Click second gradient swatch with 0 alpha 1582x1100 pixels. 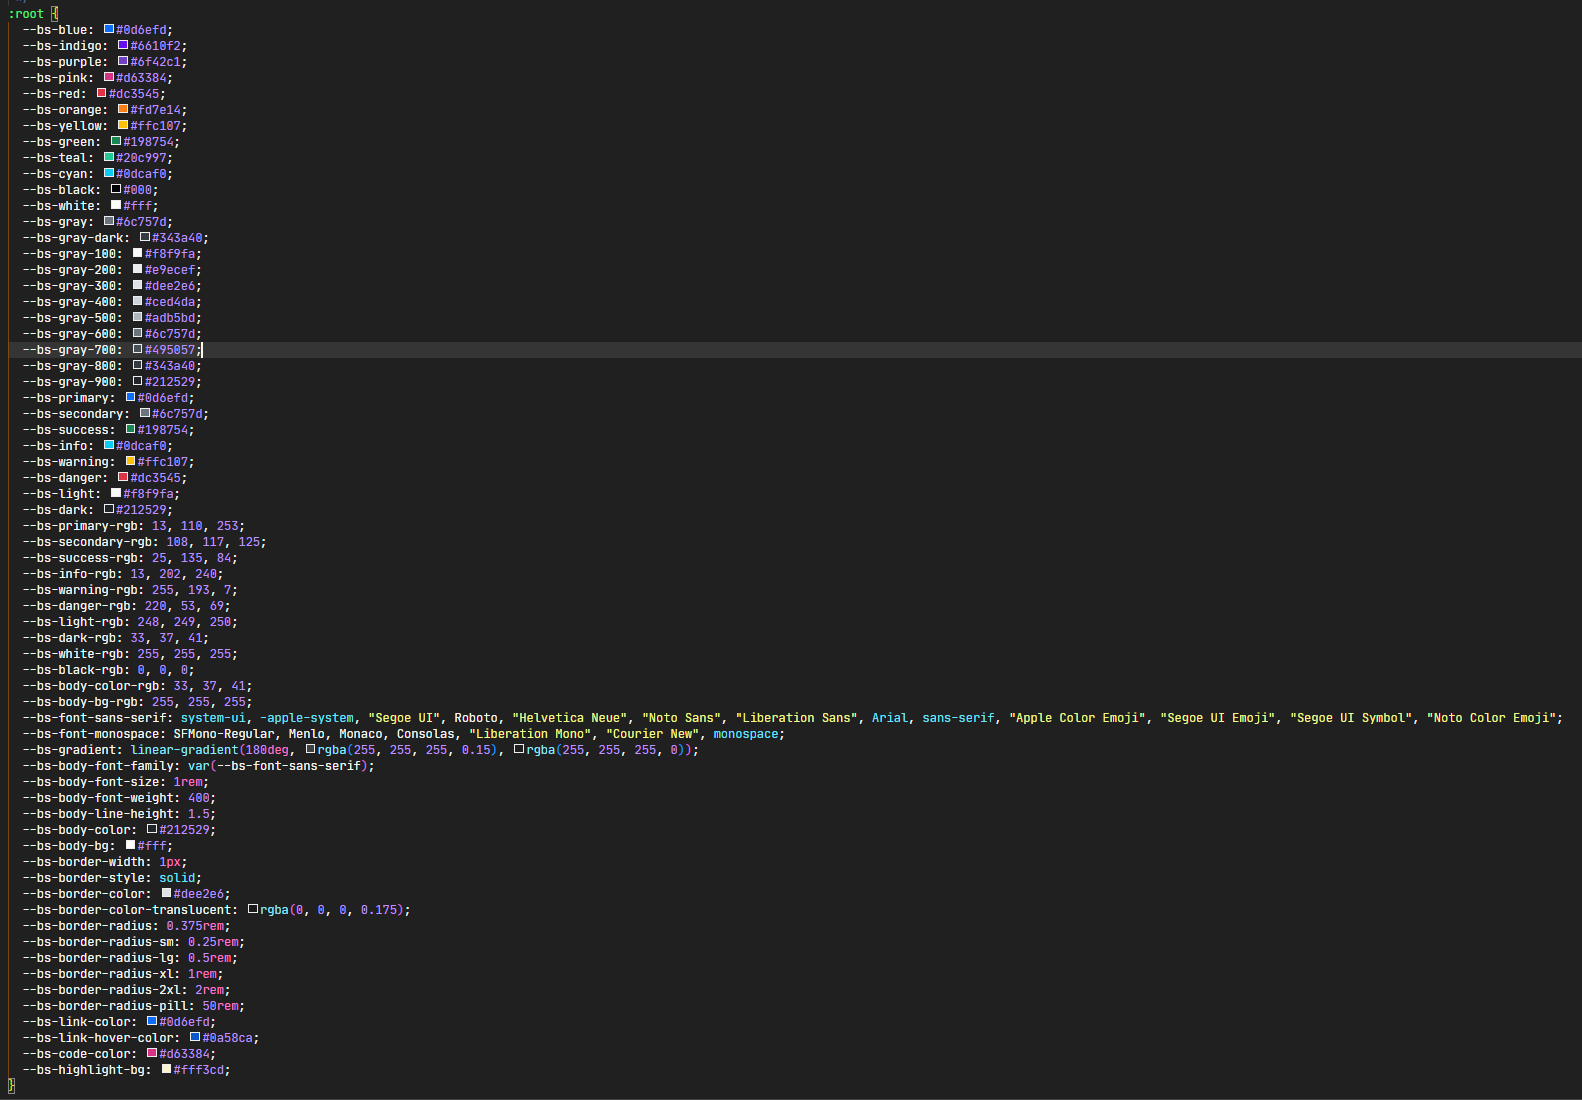[519, 749]
